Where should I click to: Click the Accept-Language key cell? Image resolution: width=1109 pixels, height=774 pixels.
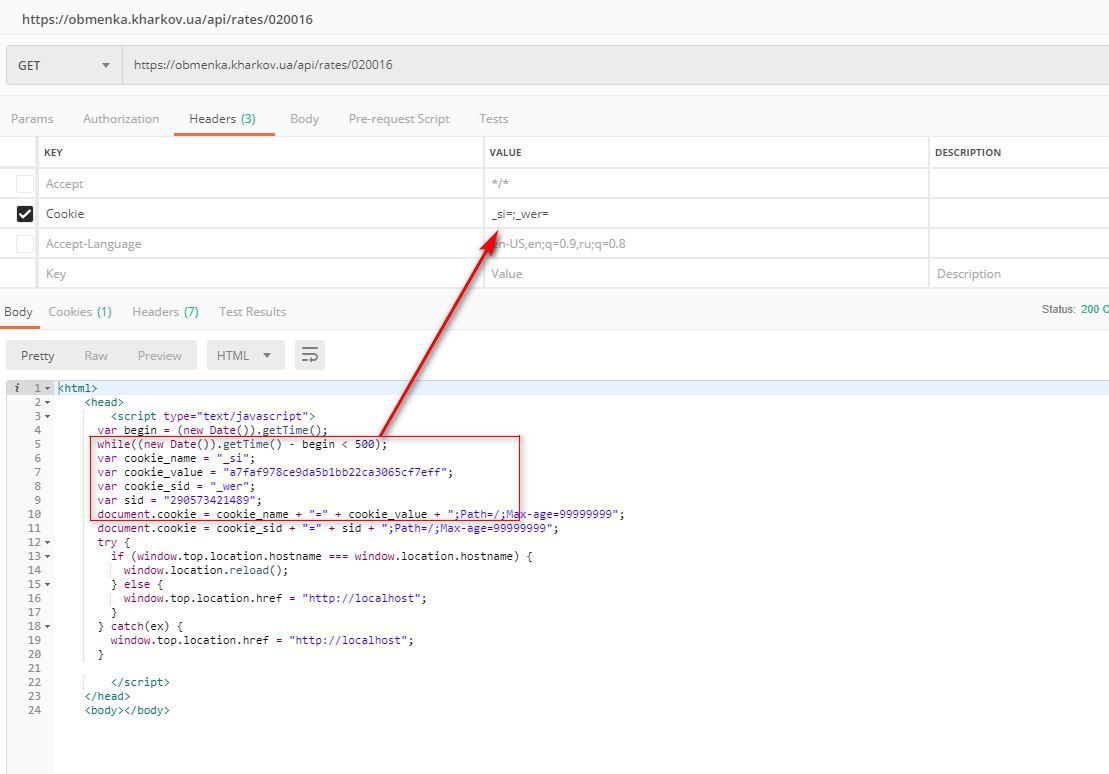tap(260, 244)
